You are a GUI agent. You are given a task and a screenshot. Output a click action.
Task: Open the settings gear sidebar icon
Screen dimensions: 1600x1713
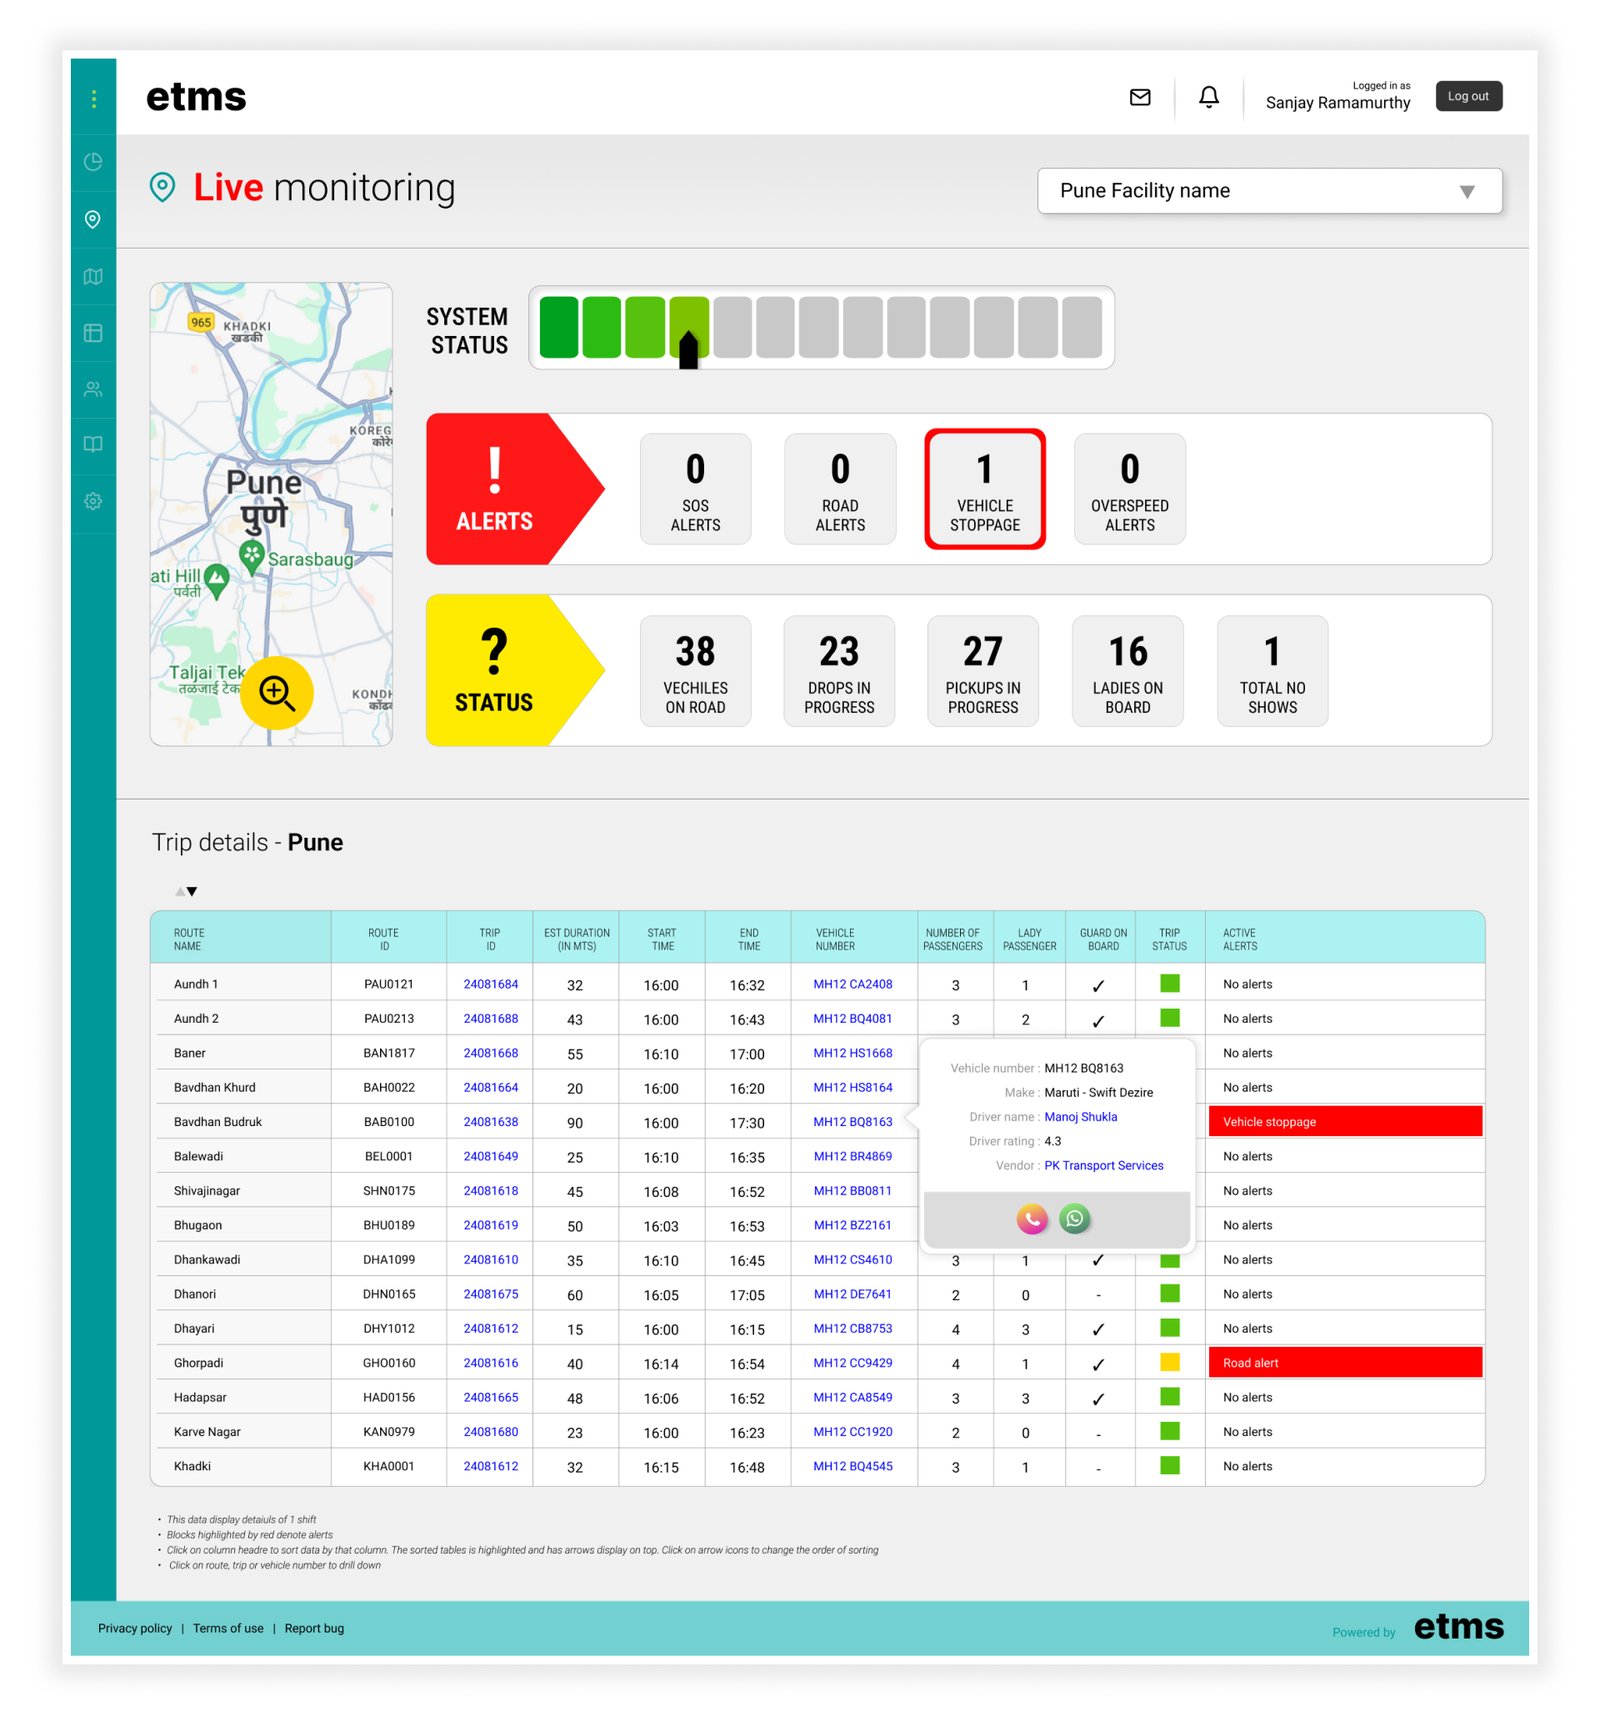pos(93,501)
